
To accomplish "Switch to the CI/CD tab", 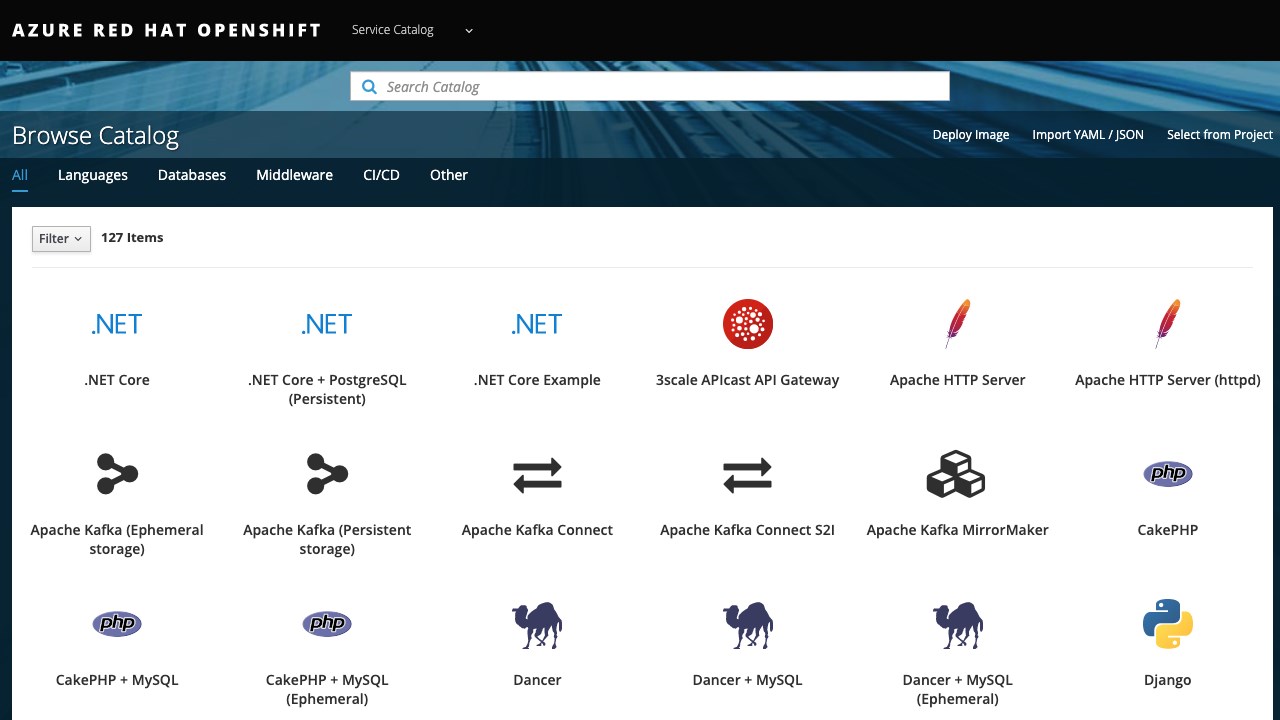I will coord(381,175).
